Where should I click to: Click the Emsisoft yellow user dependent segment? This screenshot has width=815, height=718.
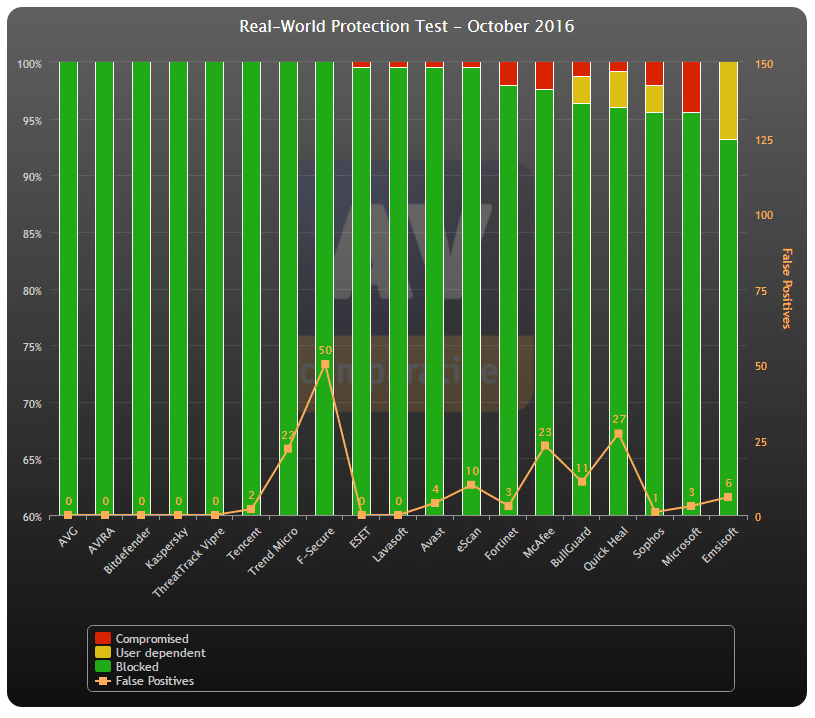click(728, 100)
